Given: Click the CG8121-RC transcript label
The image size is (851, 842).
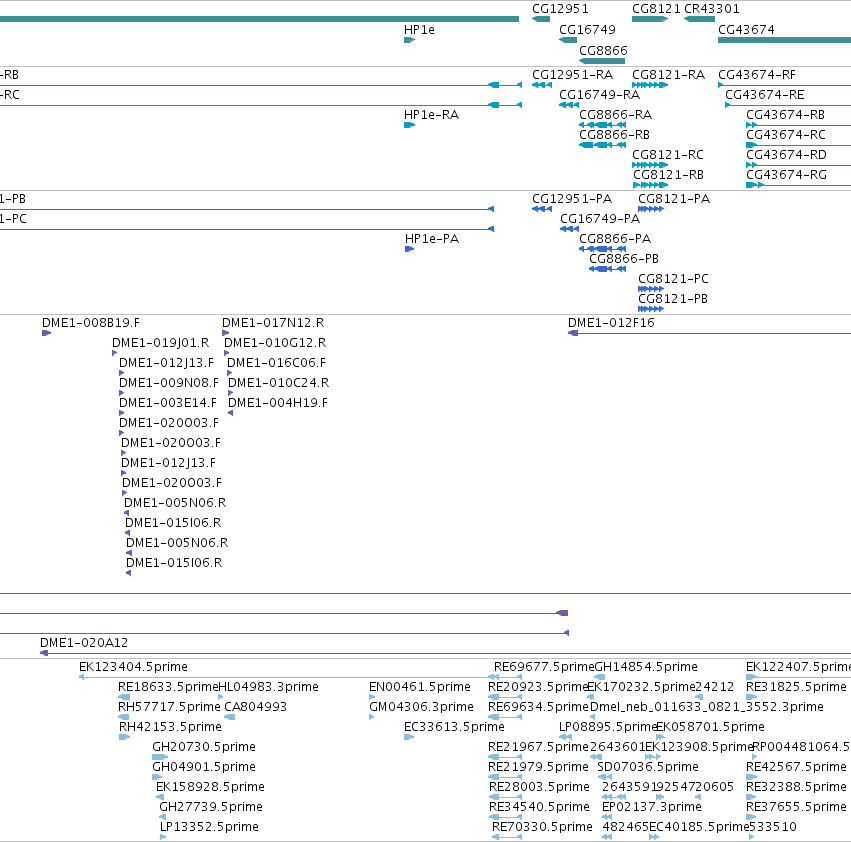Looking at the screenshot, I should [668, 155].
